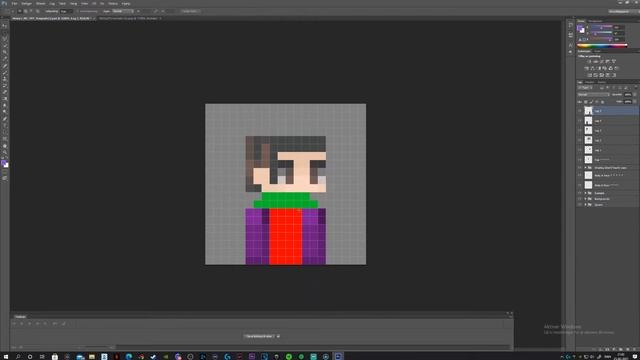The image size is (640, 360).
Task: Hide the selected top layer via eye icon
Action: point(580,111)
